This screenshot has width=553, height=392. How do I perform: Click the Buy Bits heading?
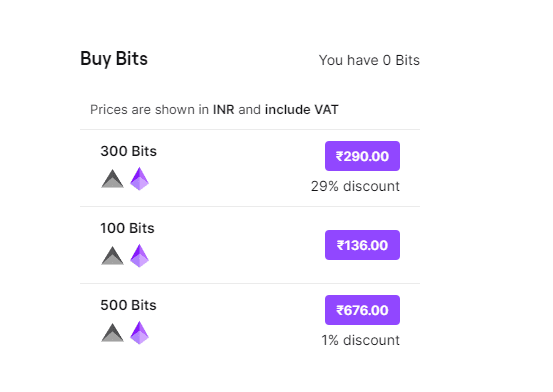(x=114, y=59)
